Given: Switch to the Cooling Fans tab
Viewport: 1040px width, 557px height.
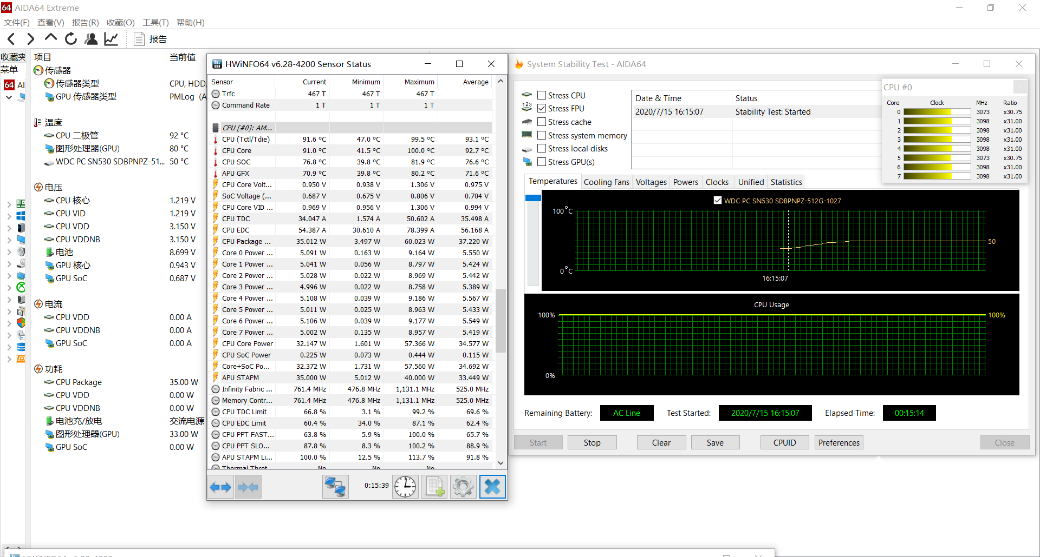Looking at the screenshot, I should [606, 182].
